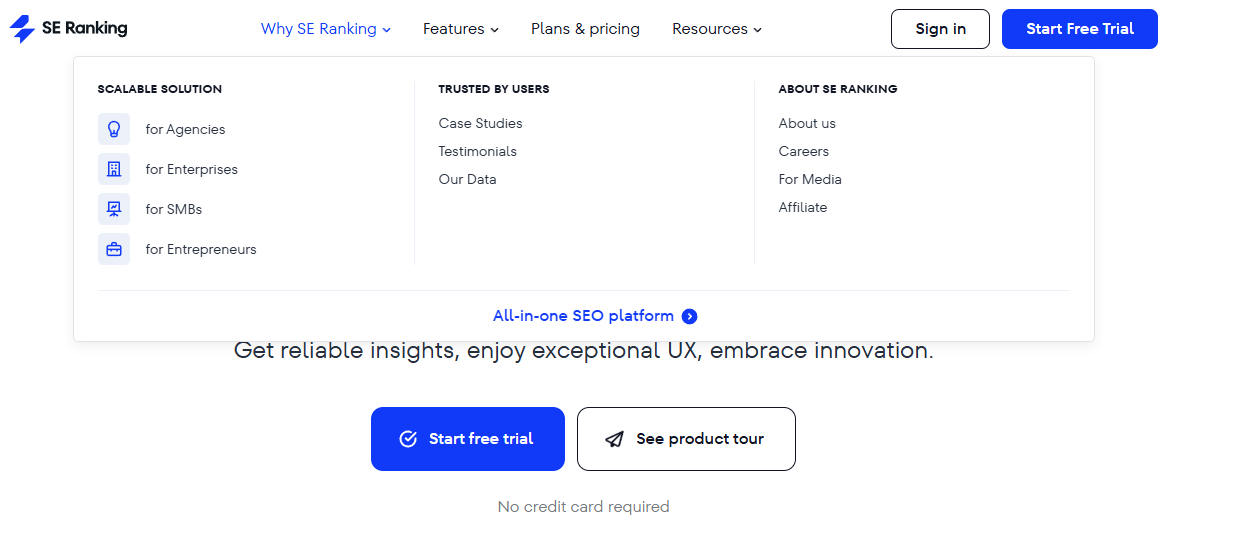The image size is (1246, 555).
Task: Open the Case Studies menu entry
Action: (480, 123)
